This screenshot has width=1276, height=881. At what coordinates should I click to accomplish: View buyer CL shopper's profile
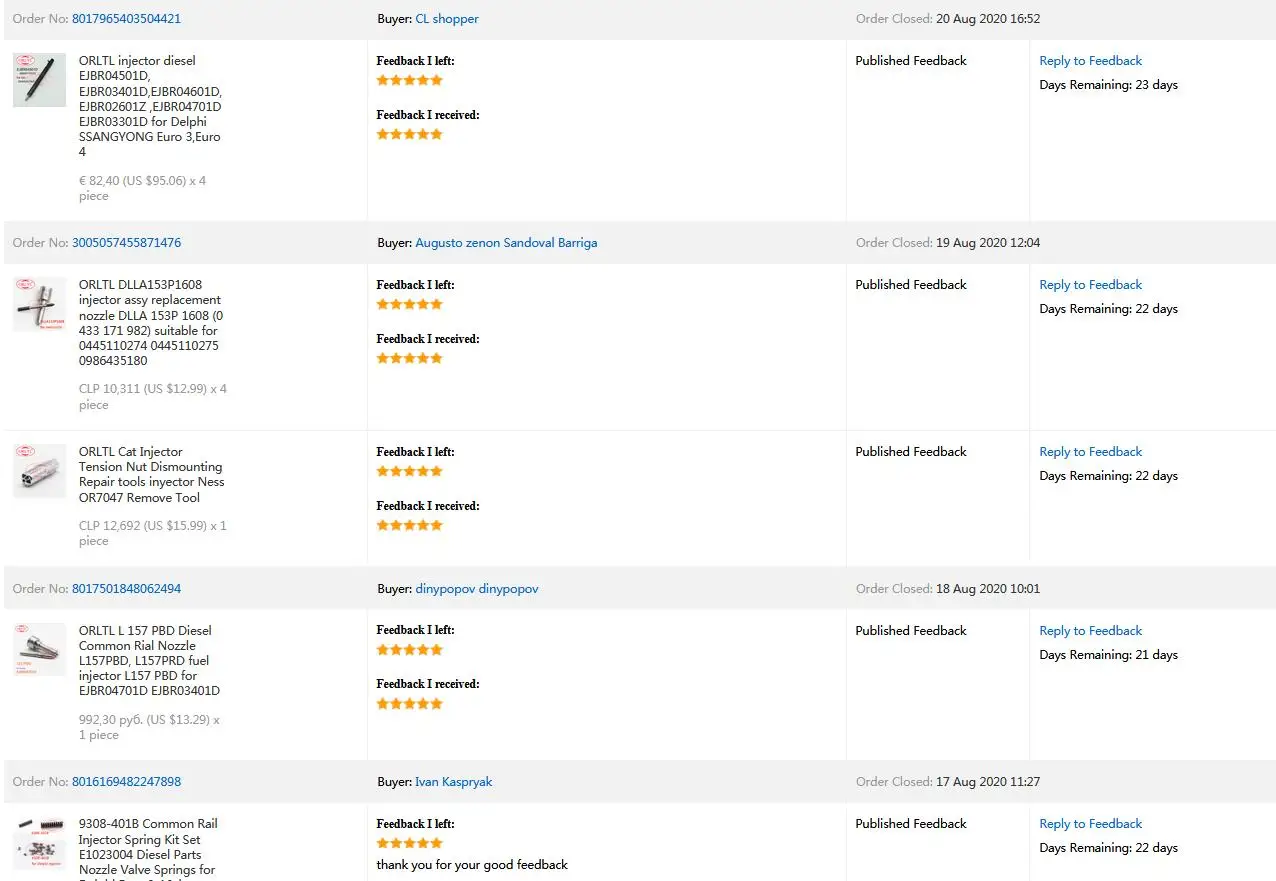pos(447,19)
